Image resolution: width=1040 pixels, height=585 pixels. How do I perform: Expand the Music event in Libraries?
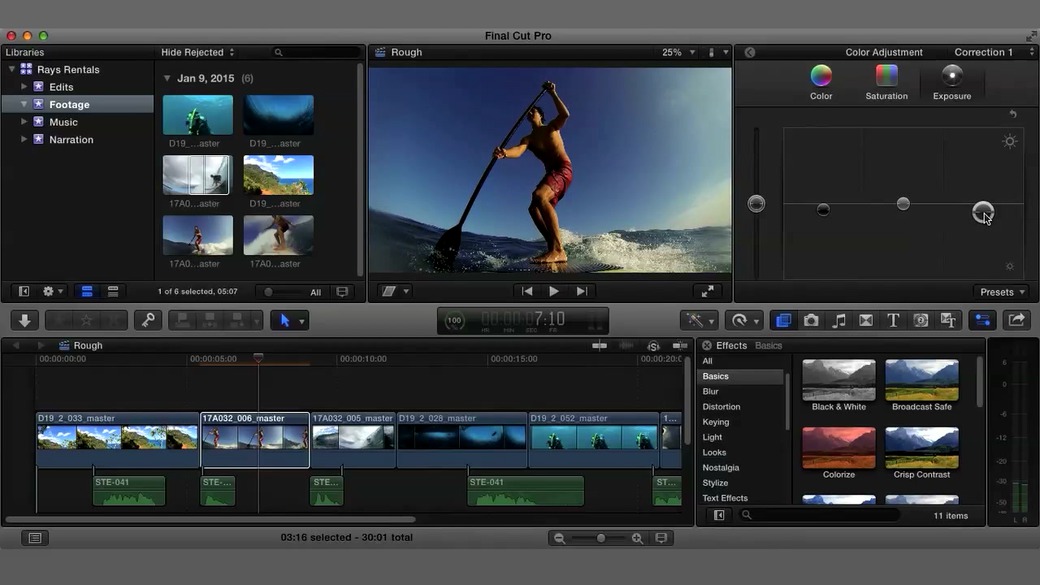coord(24,122)
